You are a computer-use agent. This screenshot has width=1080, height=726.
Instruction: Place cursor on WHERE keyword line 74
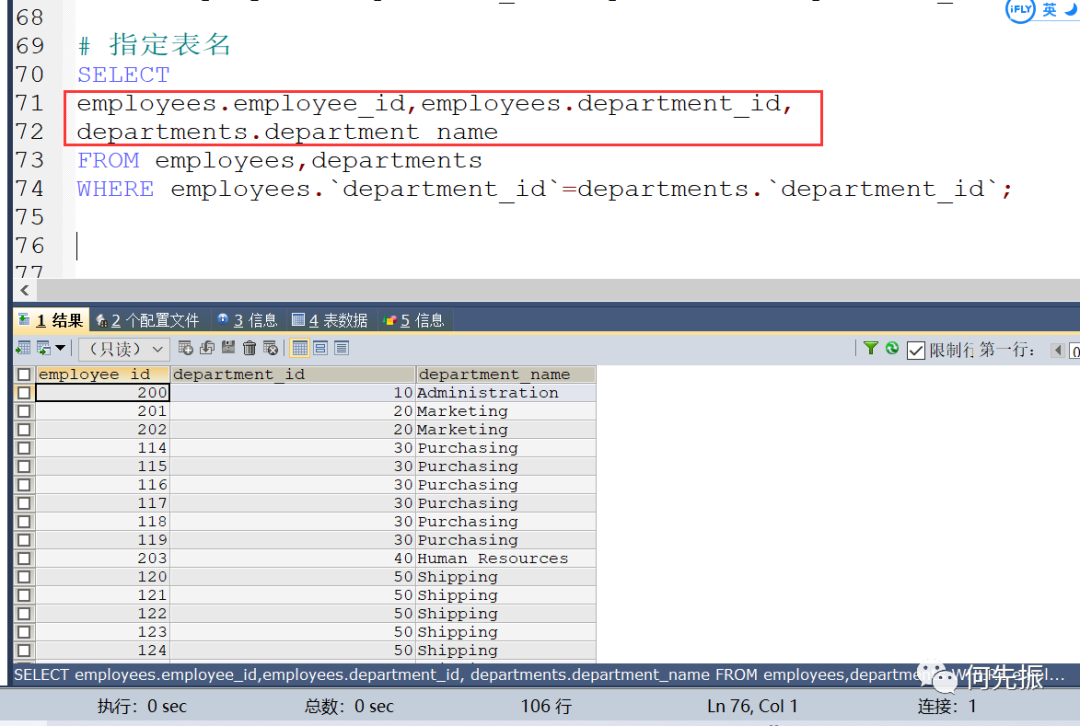click(115, 189)
